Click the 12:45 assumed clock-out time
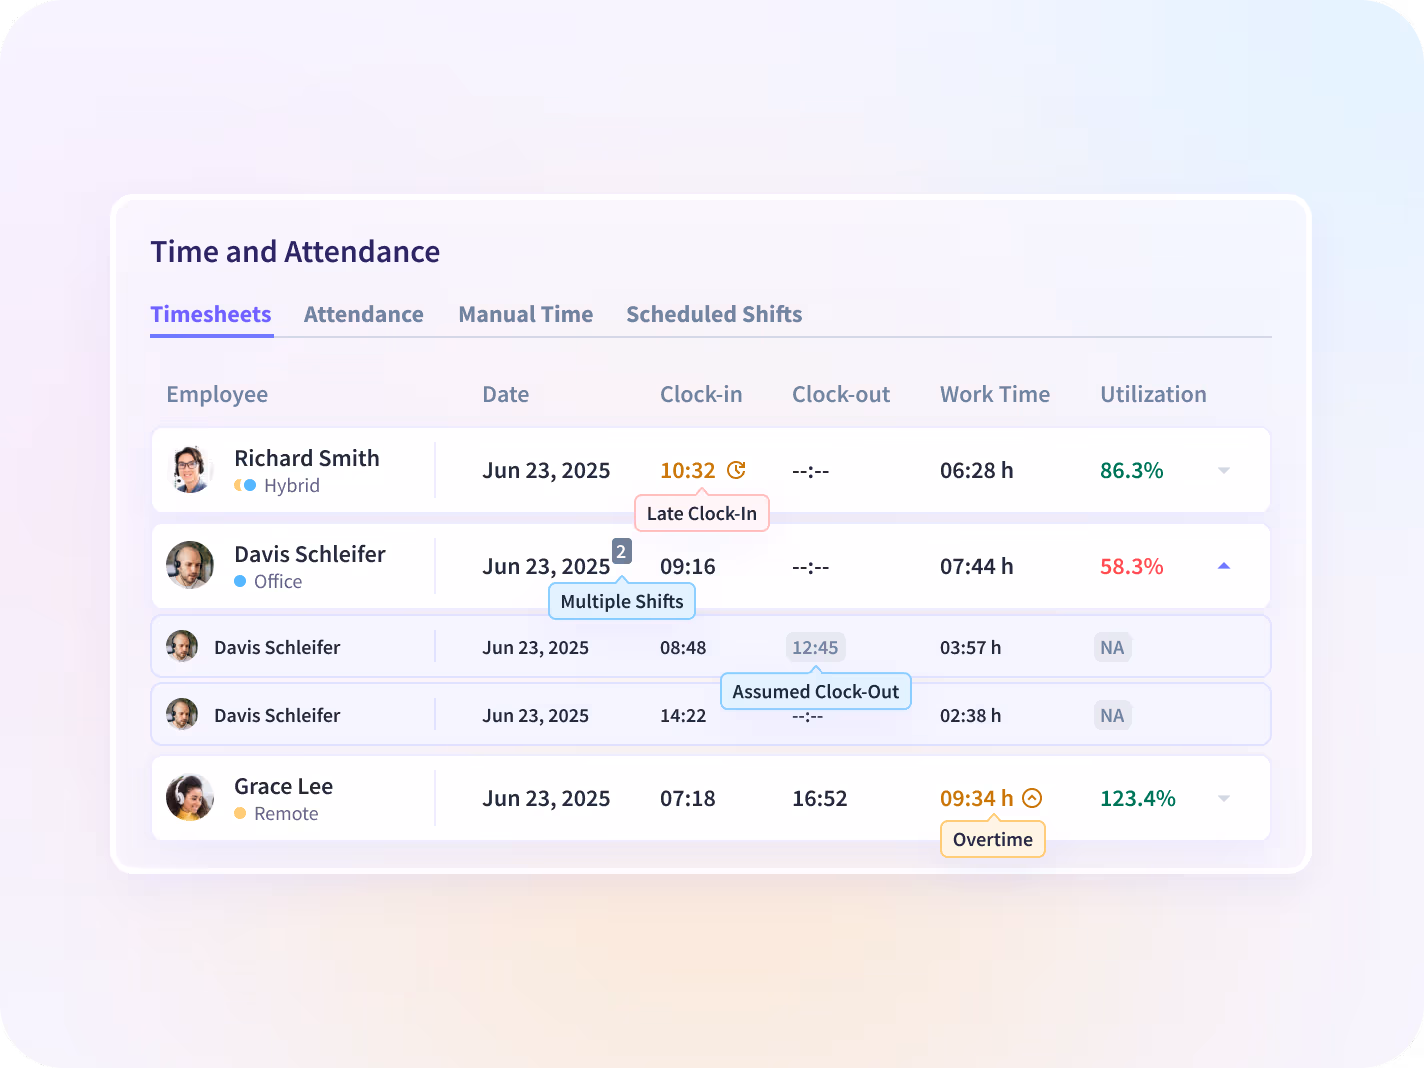The image size is (1424, 1068). pyautogui.click(x=815, y=647)
